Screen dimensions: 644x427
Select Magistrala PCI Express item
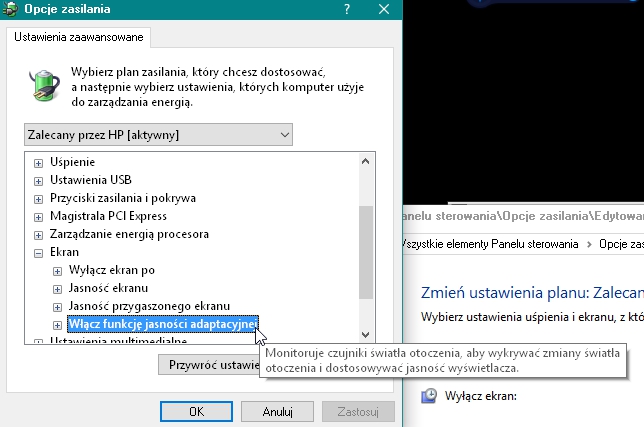click(108, 216)
